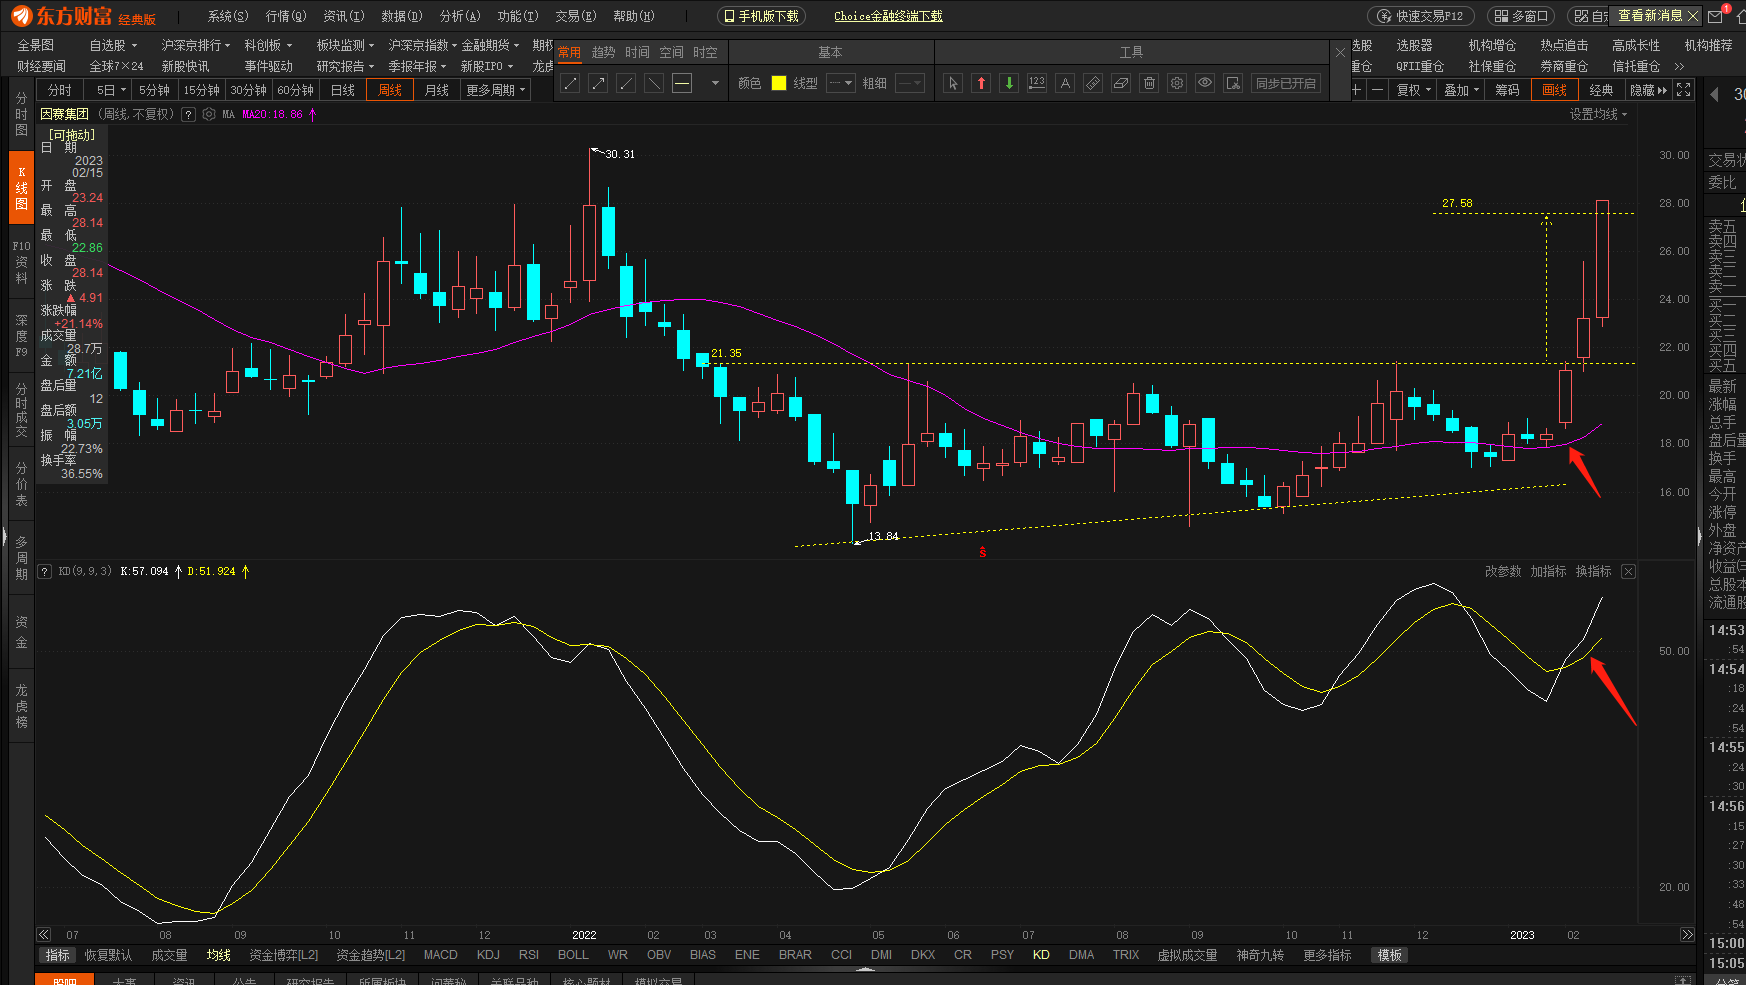Open the price adjustment dropdown
This screenshot has width=1746, height=985.
pyautogui.click(x=1413, y=90)
